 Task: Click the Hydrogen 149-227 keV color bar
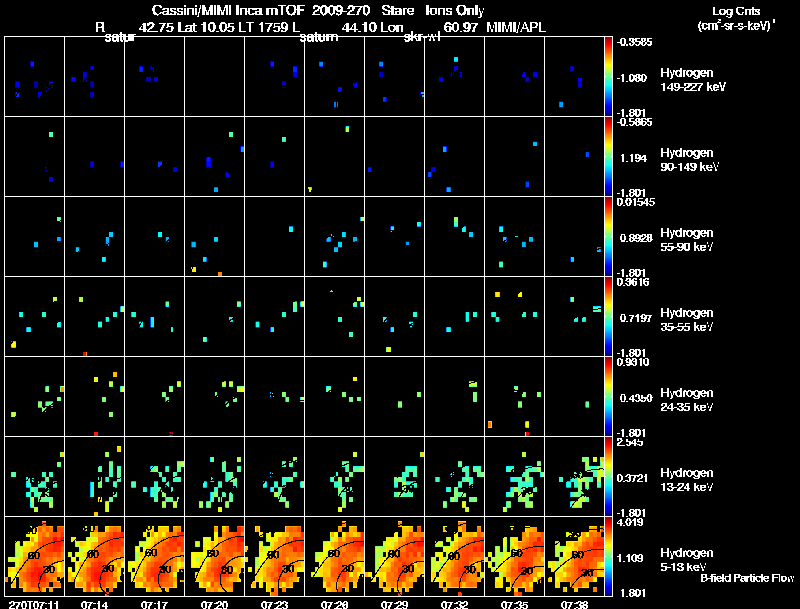[608, 76]
